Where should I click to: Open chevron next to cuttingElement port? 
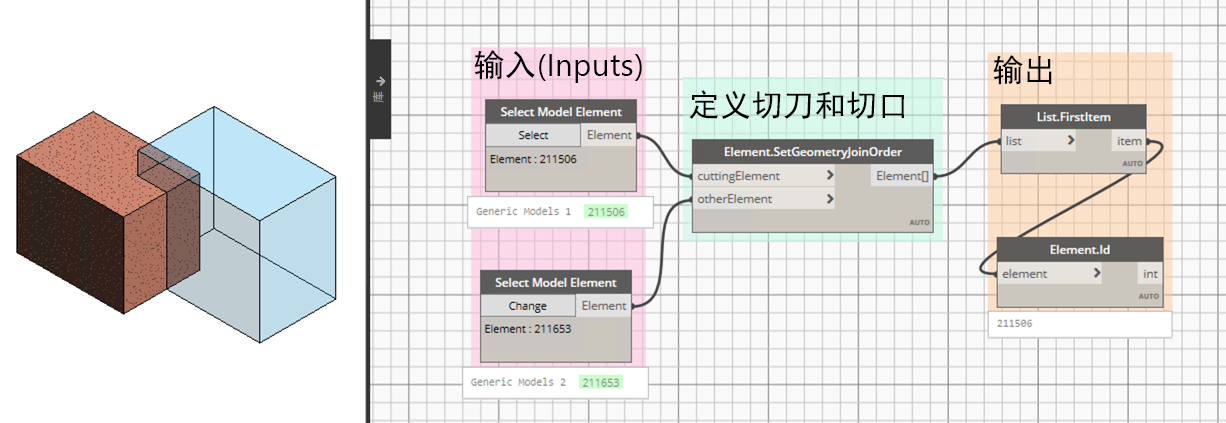pos(830,176)
